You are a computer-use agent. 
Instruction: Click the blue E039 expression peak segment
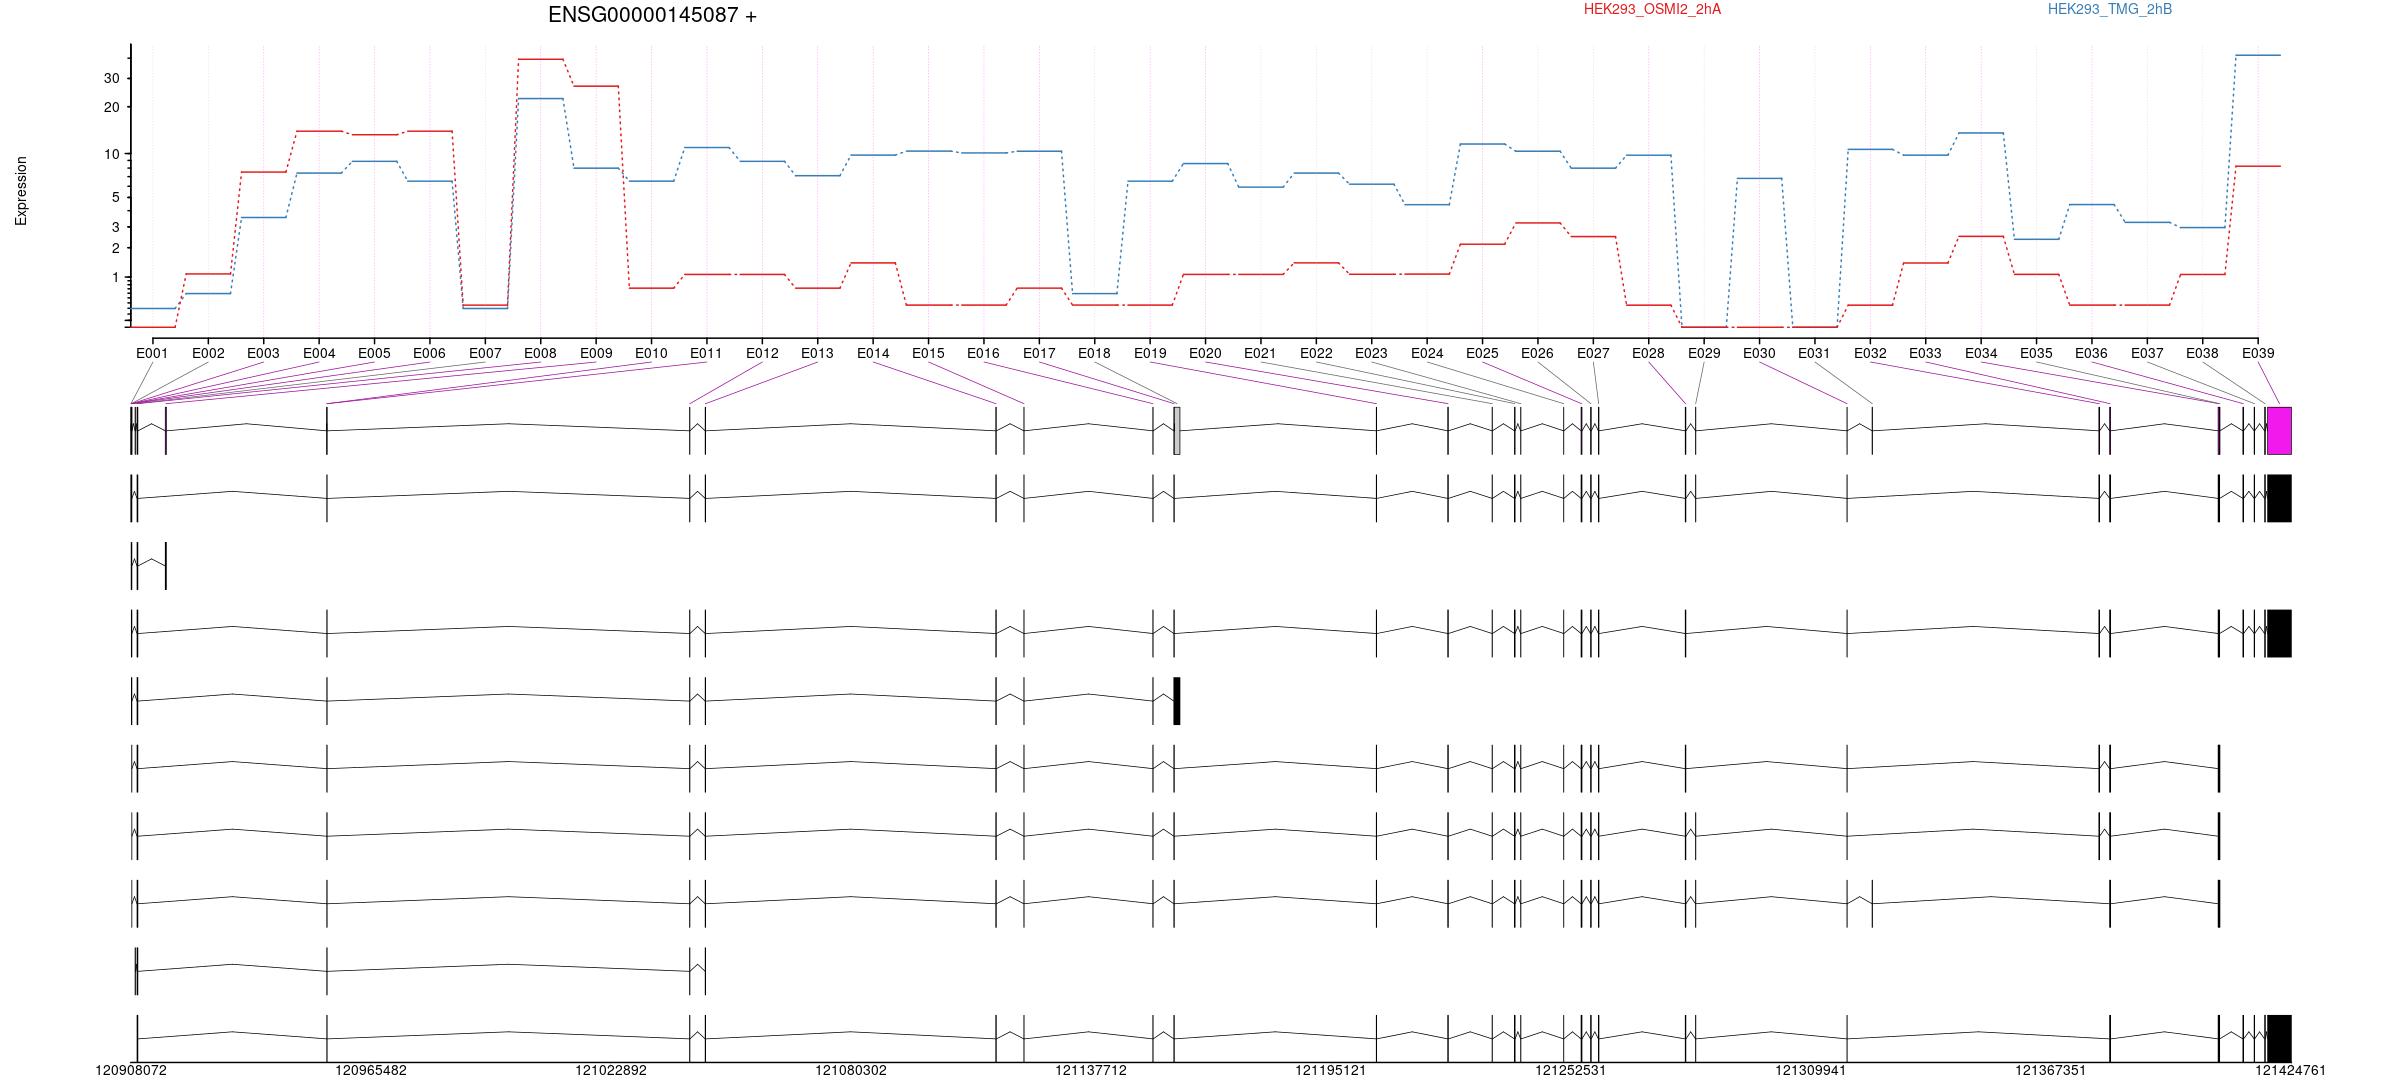click(2258, 55)
